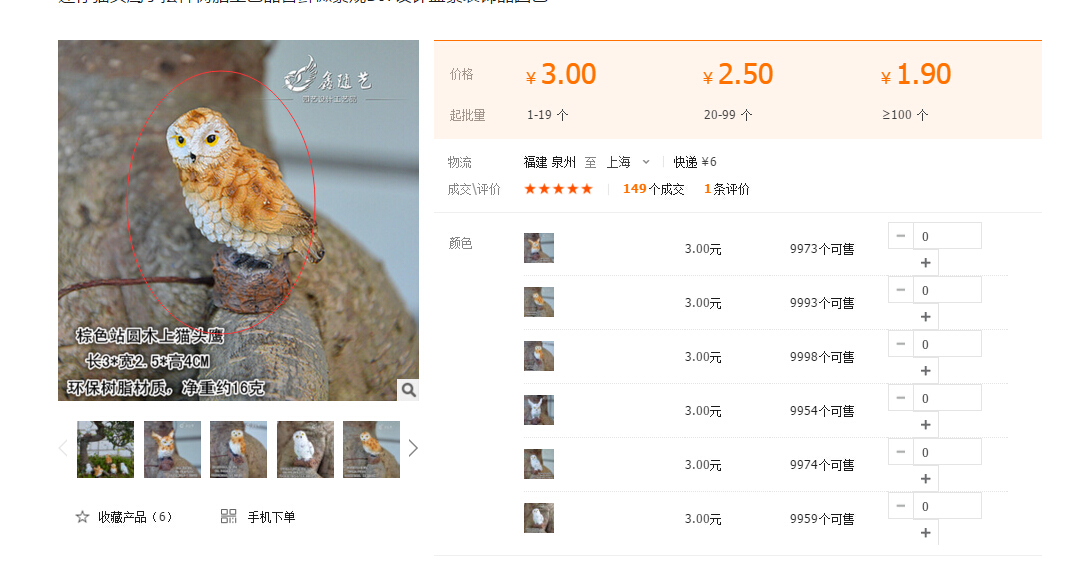Click the main brown owl product image

click(x=239, y=220)
